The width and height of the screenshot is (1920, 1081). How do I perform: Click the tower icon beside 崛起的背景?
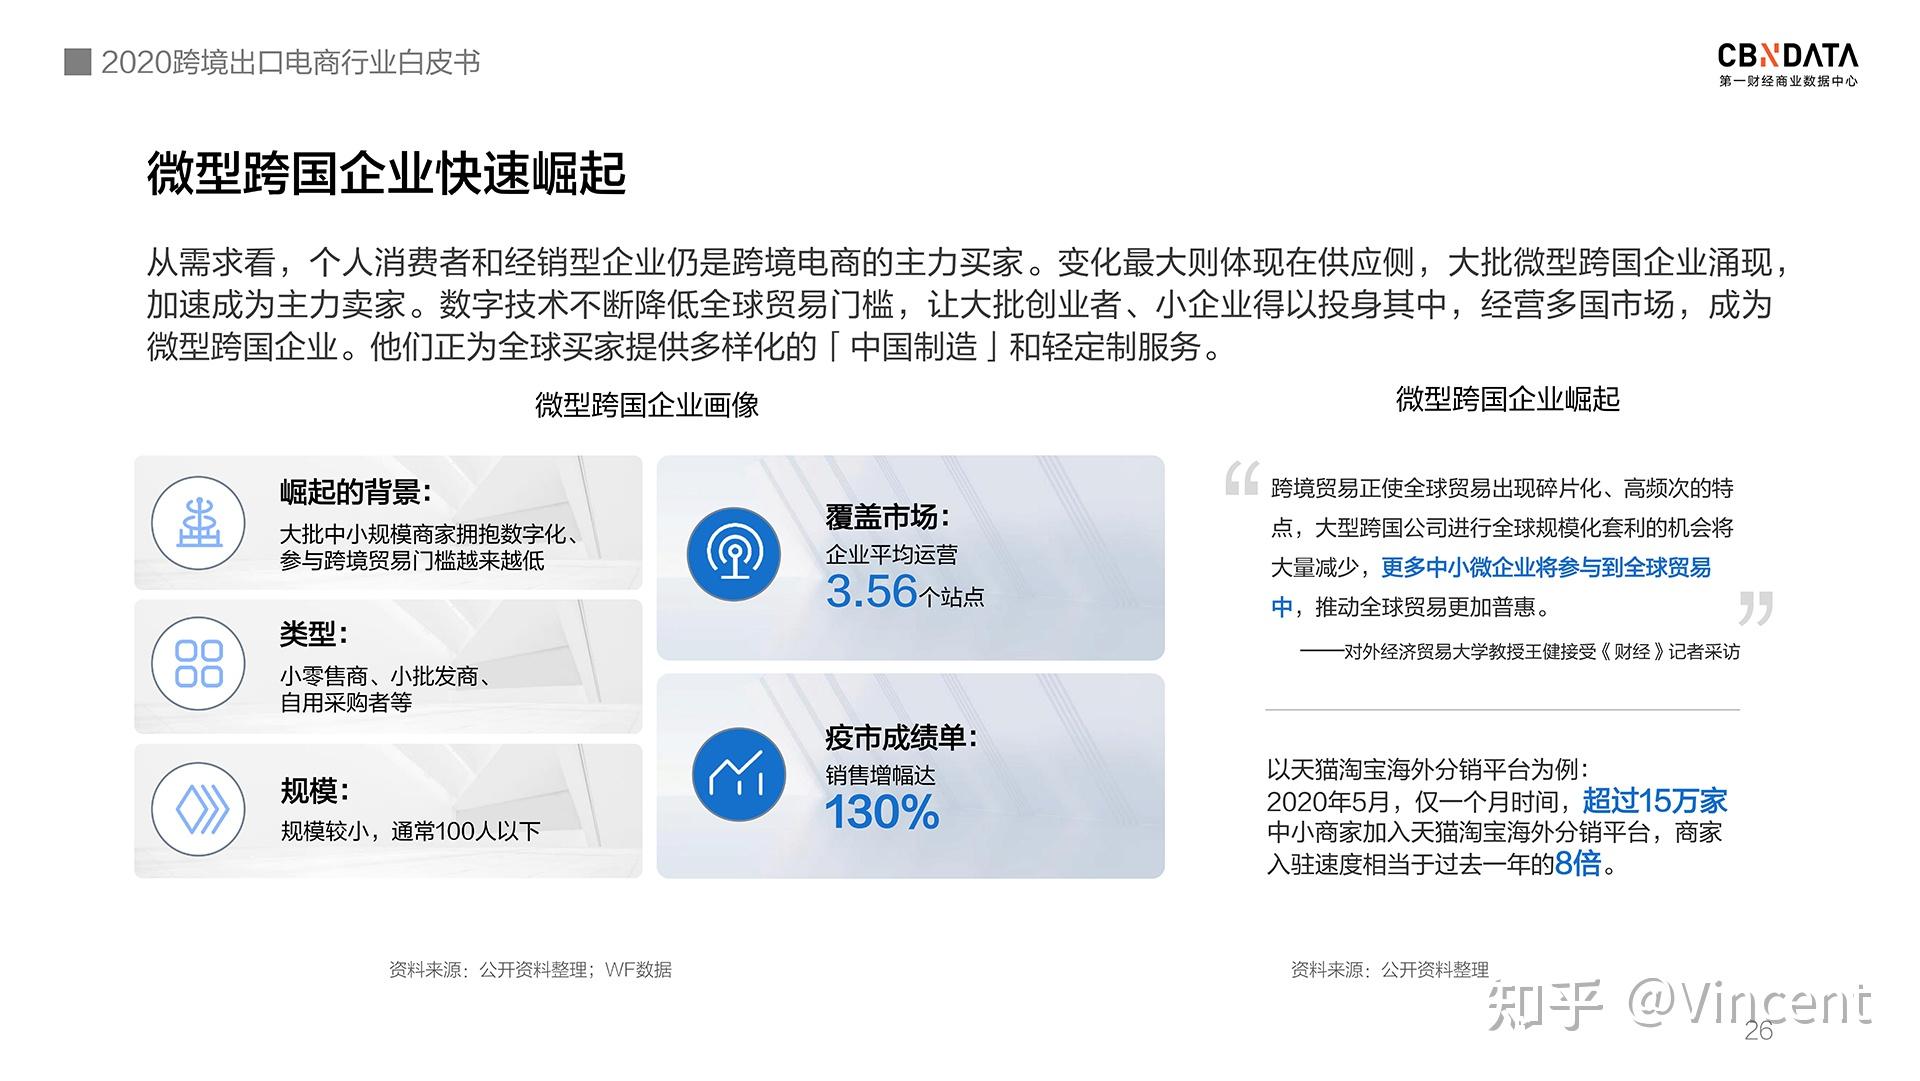pyautogui.click(x=199, y=523)
